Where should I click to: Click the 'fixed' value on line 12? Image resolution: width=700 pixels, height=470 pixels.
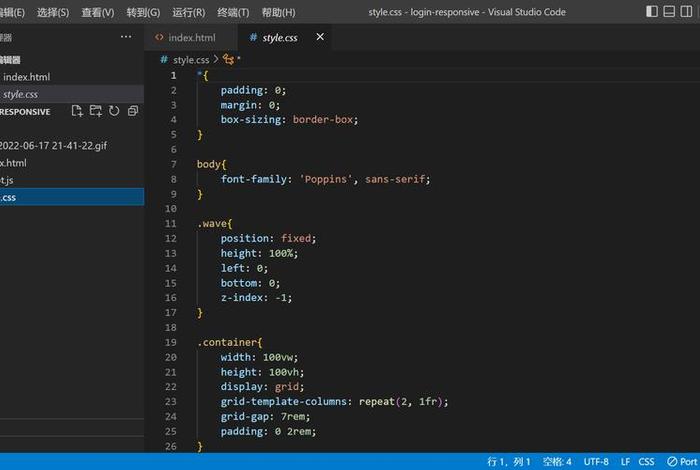[296, 238]
